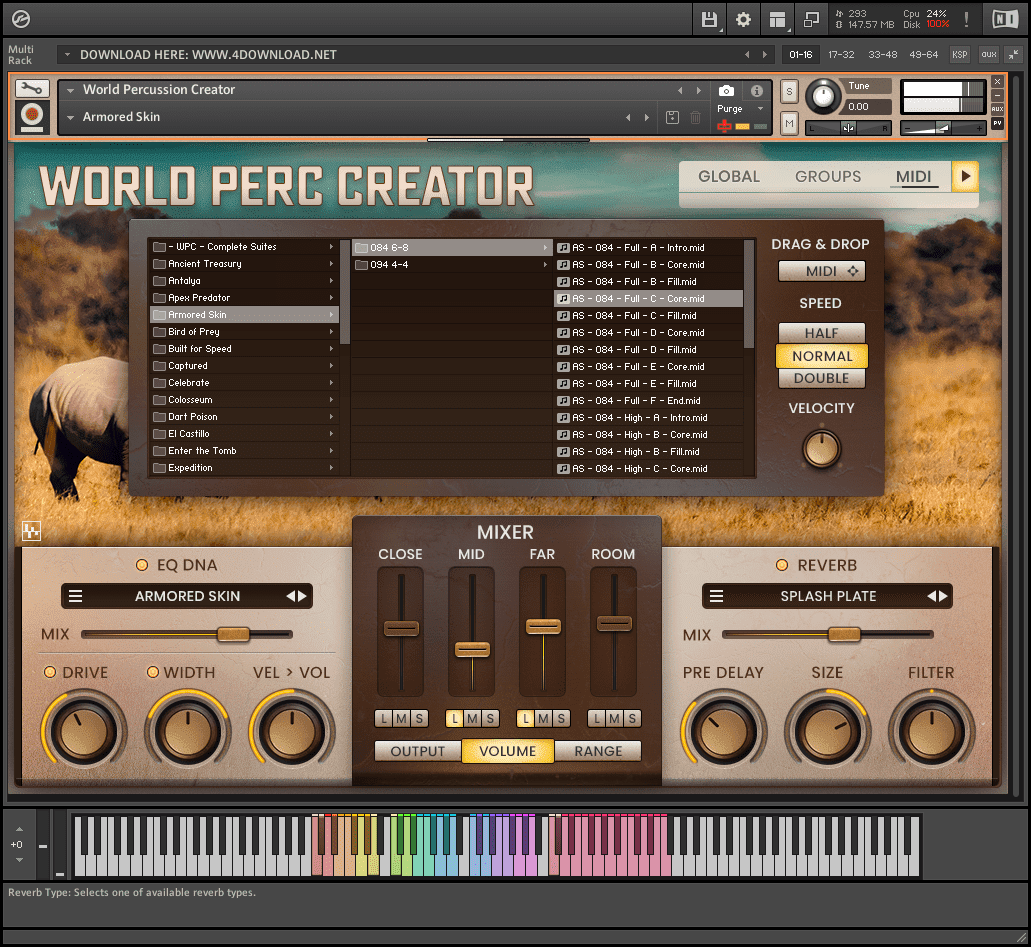Select AS - 084 - Full - A - Intro.mid
Screen dimensions: 1031x947
click(x=648, y=247)
